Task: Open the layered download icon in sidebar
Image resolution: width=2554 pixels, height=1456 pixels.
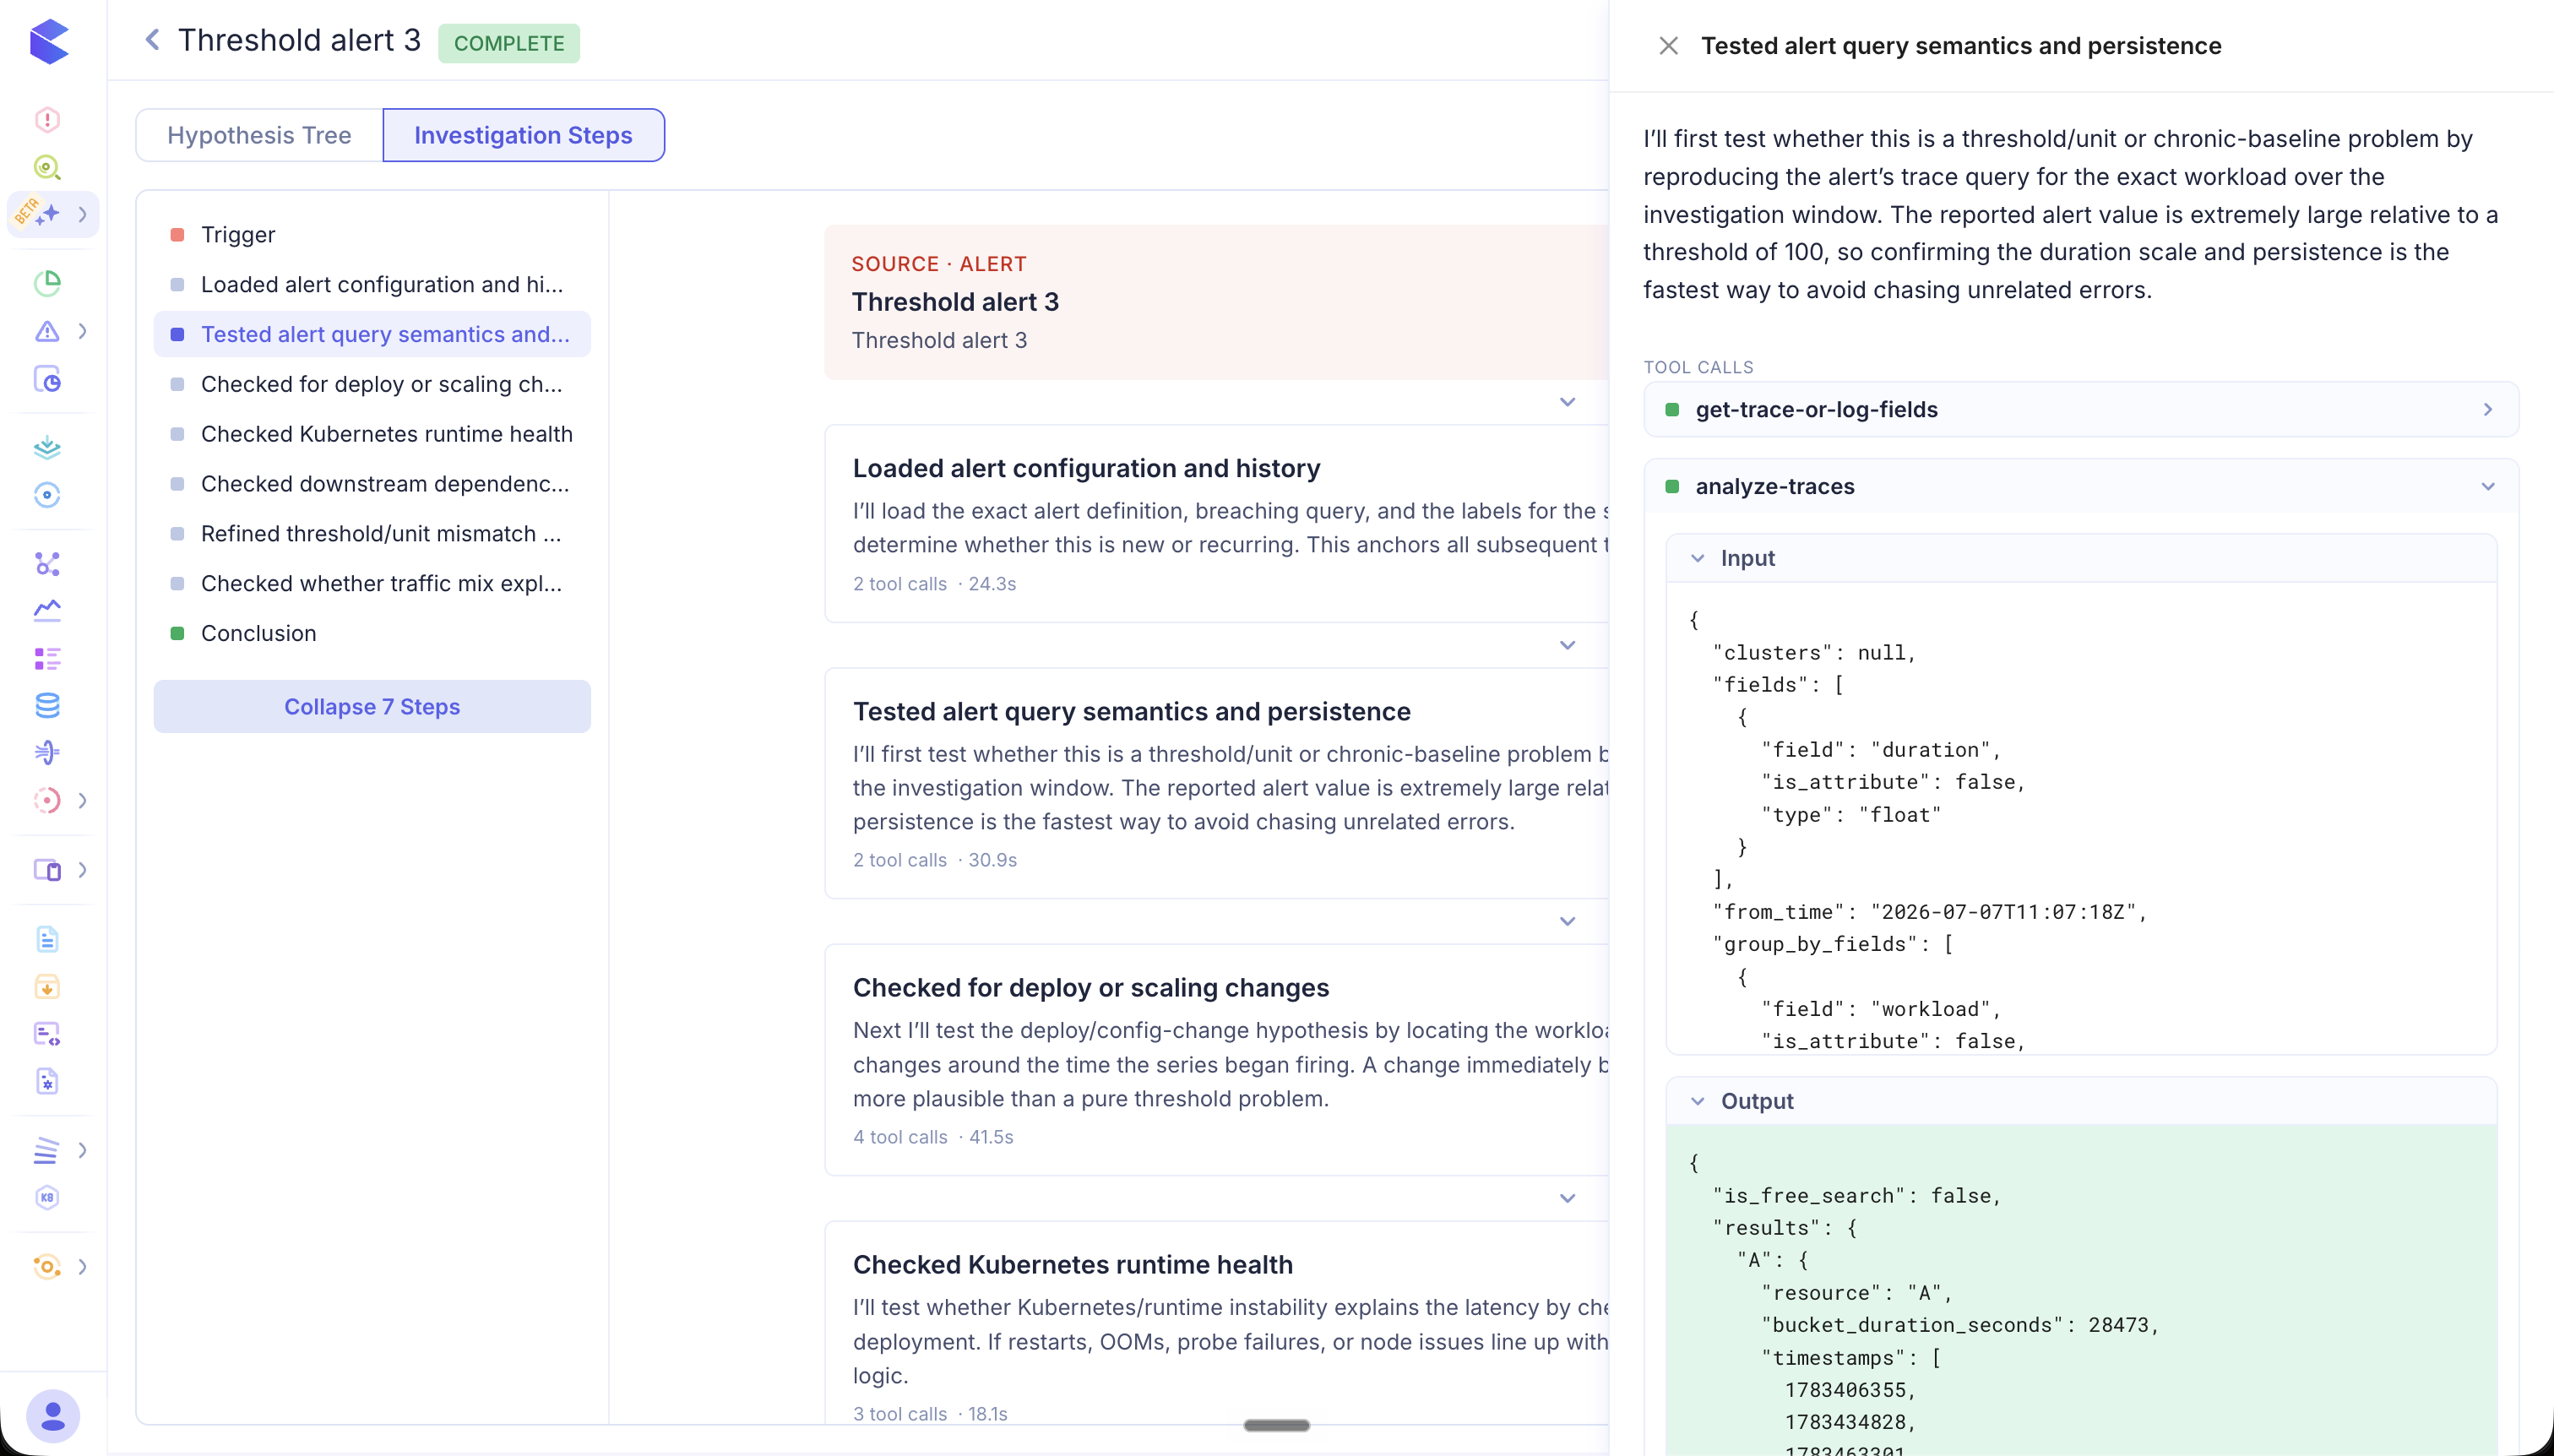Action: 47,447
